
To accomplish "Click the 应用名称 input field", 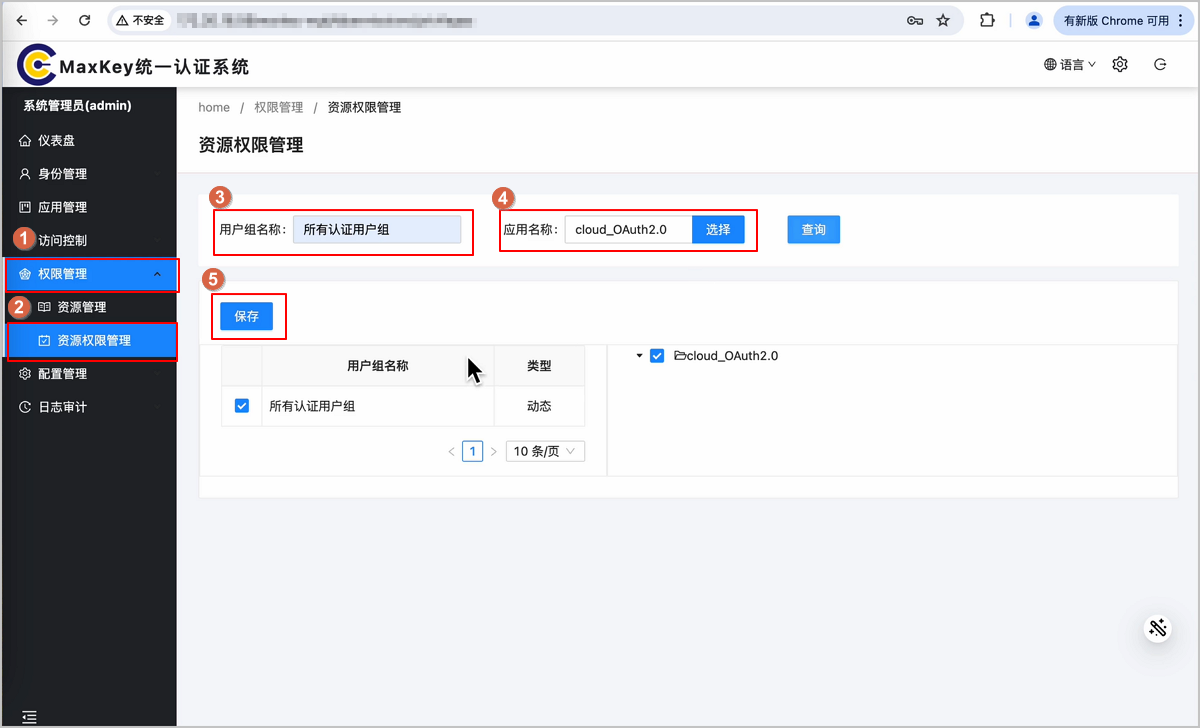I will tap(628, 229).
